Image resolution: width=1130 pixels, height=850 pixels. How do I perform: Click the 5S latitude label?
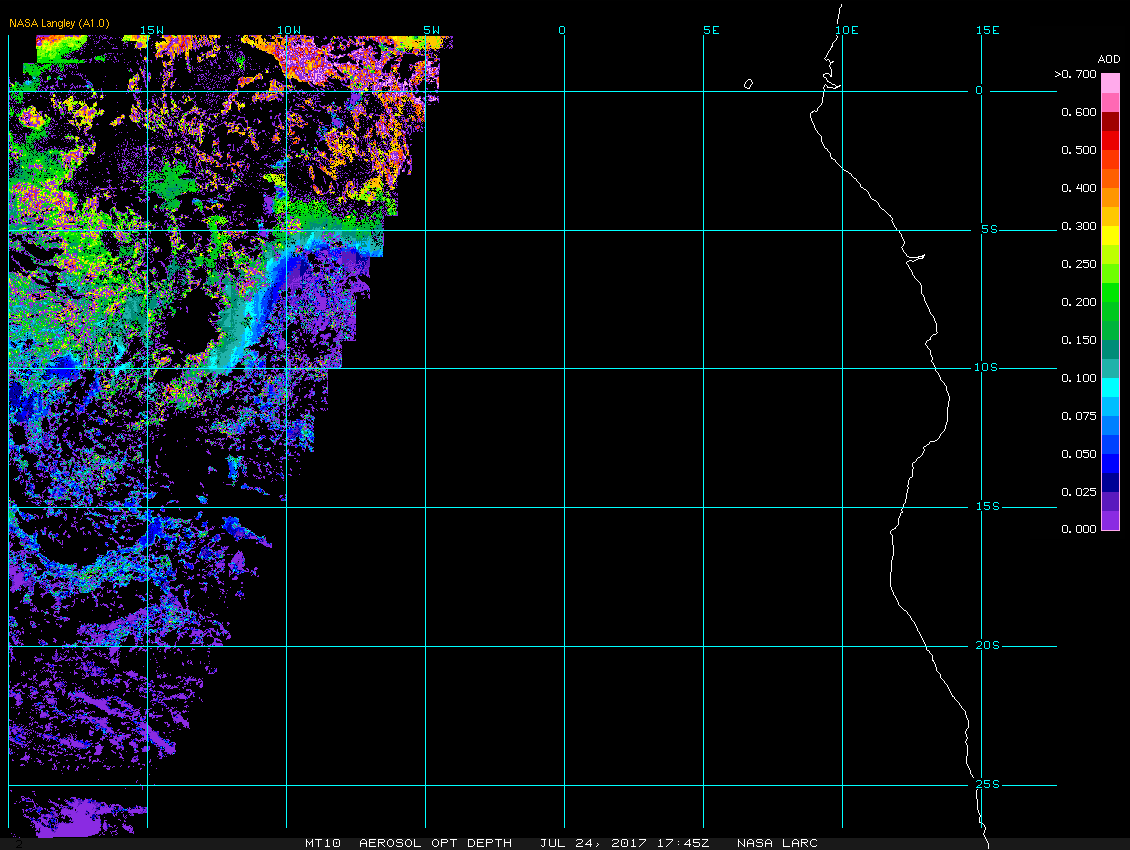coord(989,229)
